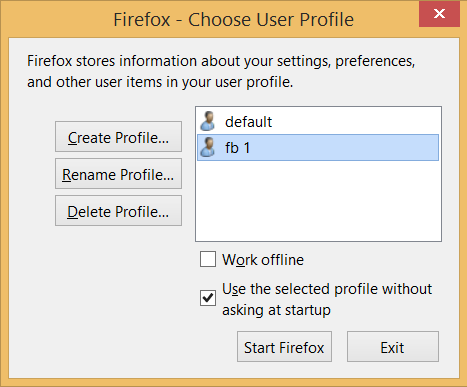Open the Create Profile dialog
Viewport: 467px width, 387px height.
(118, 137)
